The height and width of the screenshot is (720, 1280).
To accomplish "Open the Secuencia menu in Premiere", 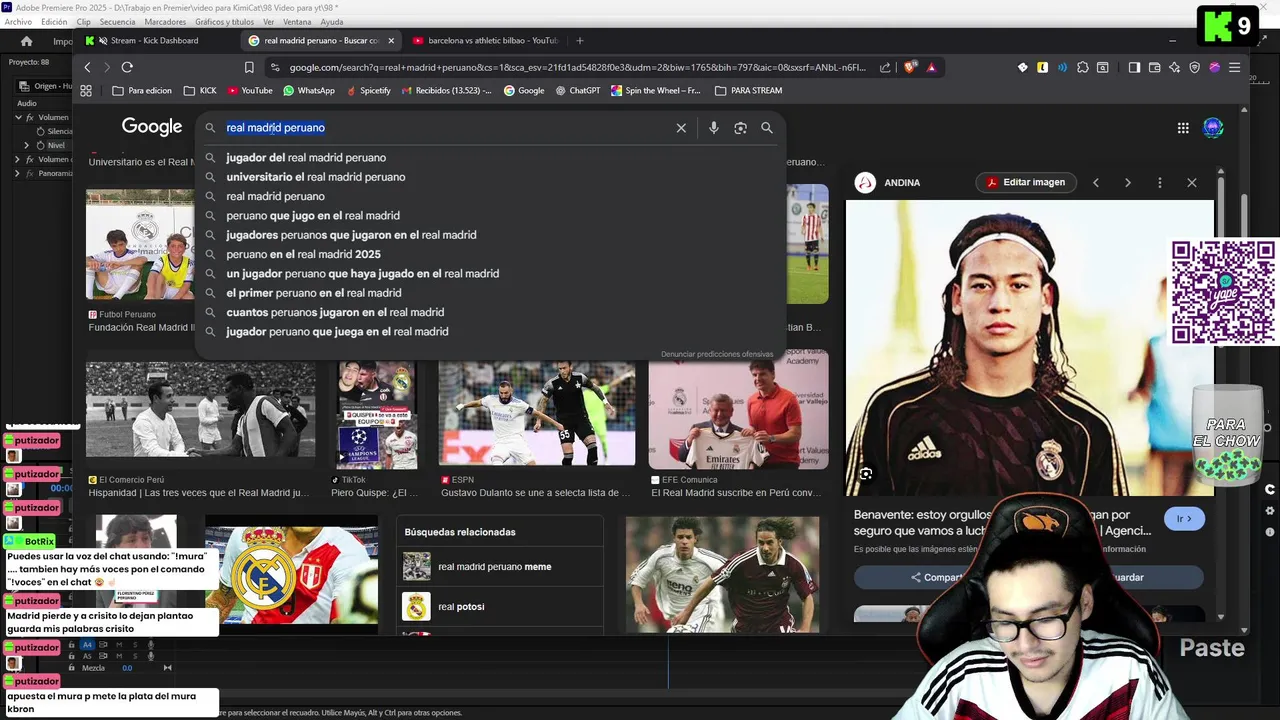I will [x=117, y=22].
